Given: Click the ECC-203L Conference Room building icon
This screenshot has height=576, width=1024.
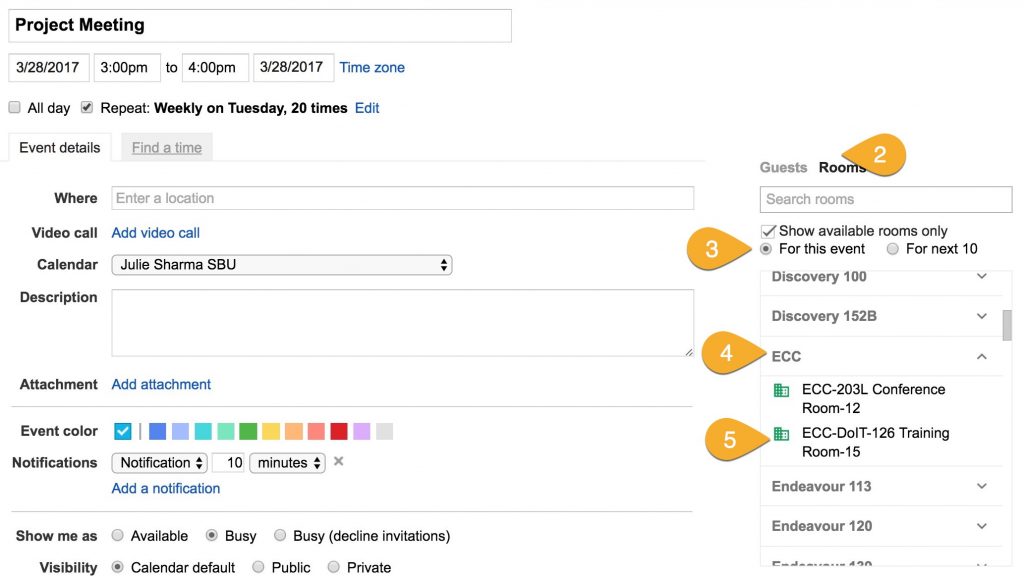Looking at the screenshot, I should click(782, 390).
